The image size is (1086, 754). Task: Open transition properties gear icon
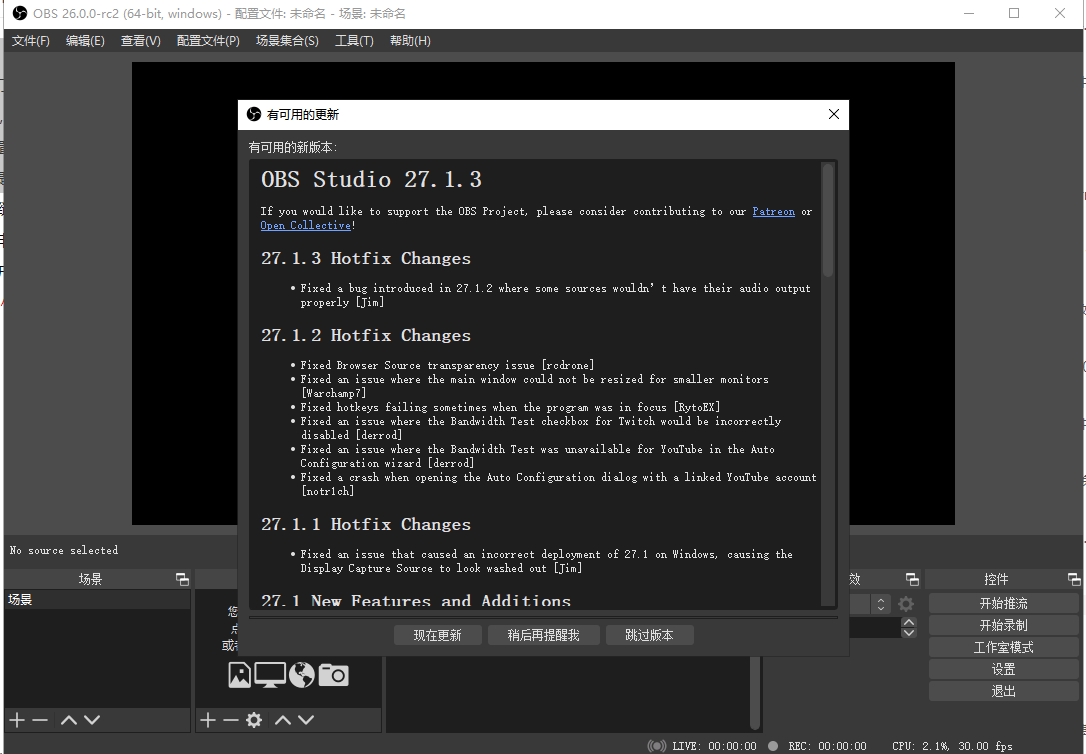point(906,604)
